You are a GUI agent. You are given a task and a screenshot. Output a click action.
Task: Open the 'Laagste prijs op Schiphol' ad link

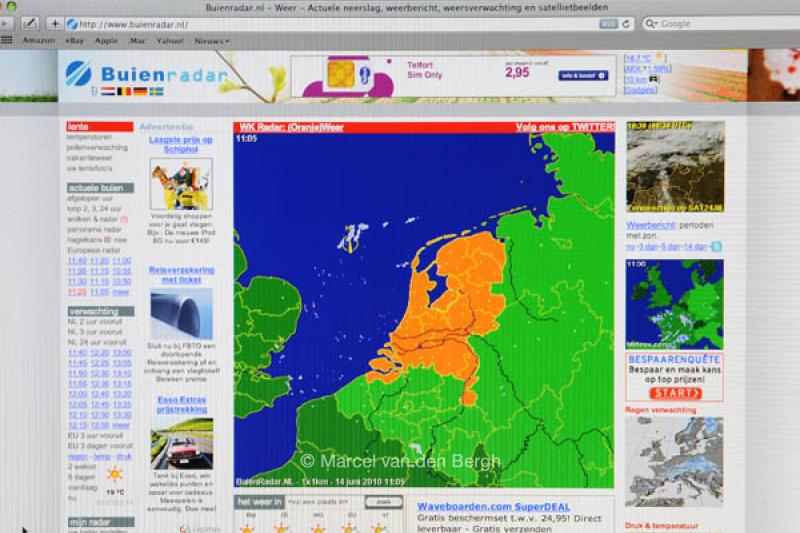[181, 144]
